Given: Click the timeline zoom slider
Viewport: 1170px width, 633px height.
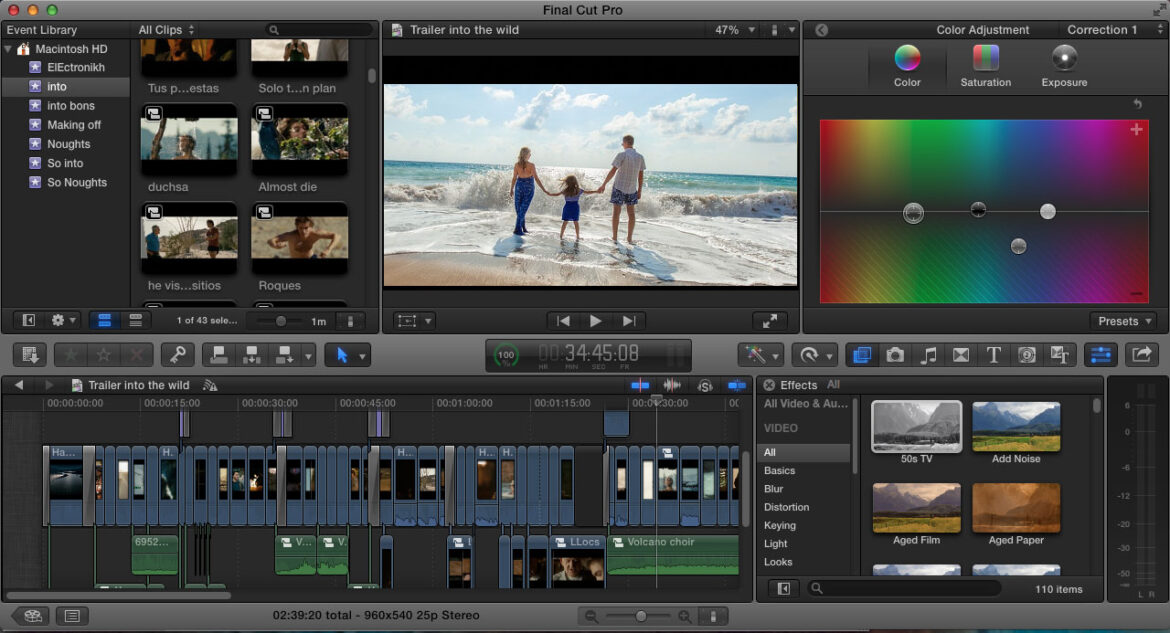Looking at the screenshot, I should (640, 616).
